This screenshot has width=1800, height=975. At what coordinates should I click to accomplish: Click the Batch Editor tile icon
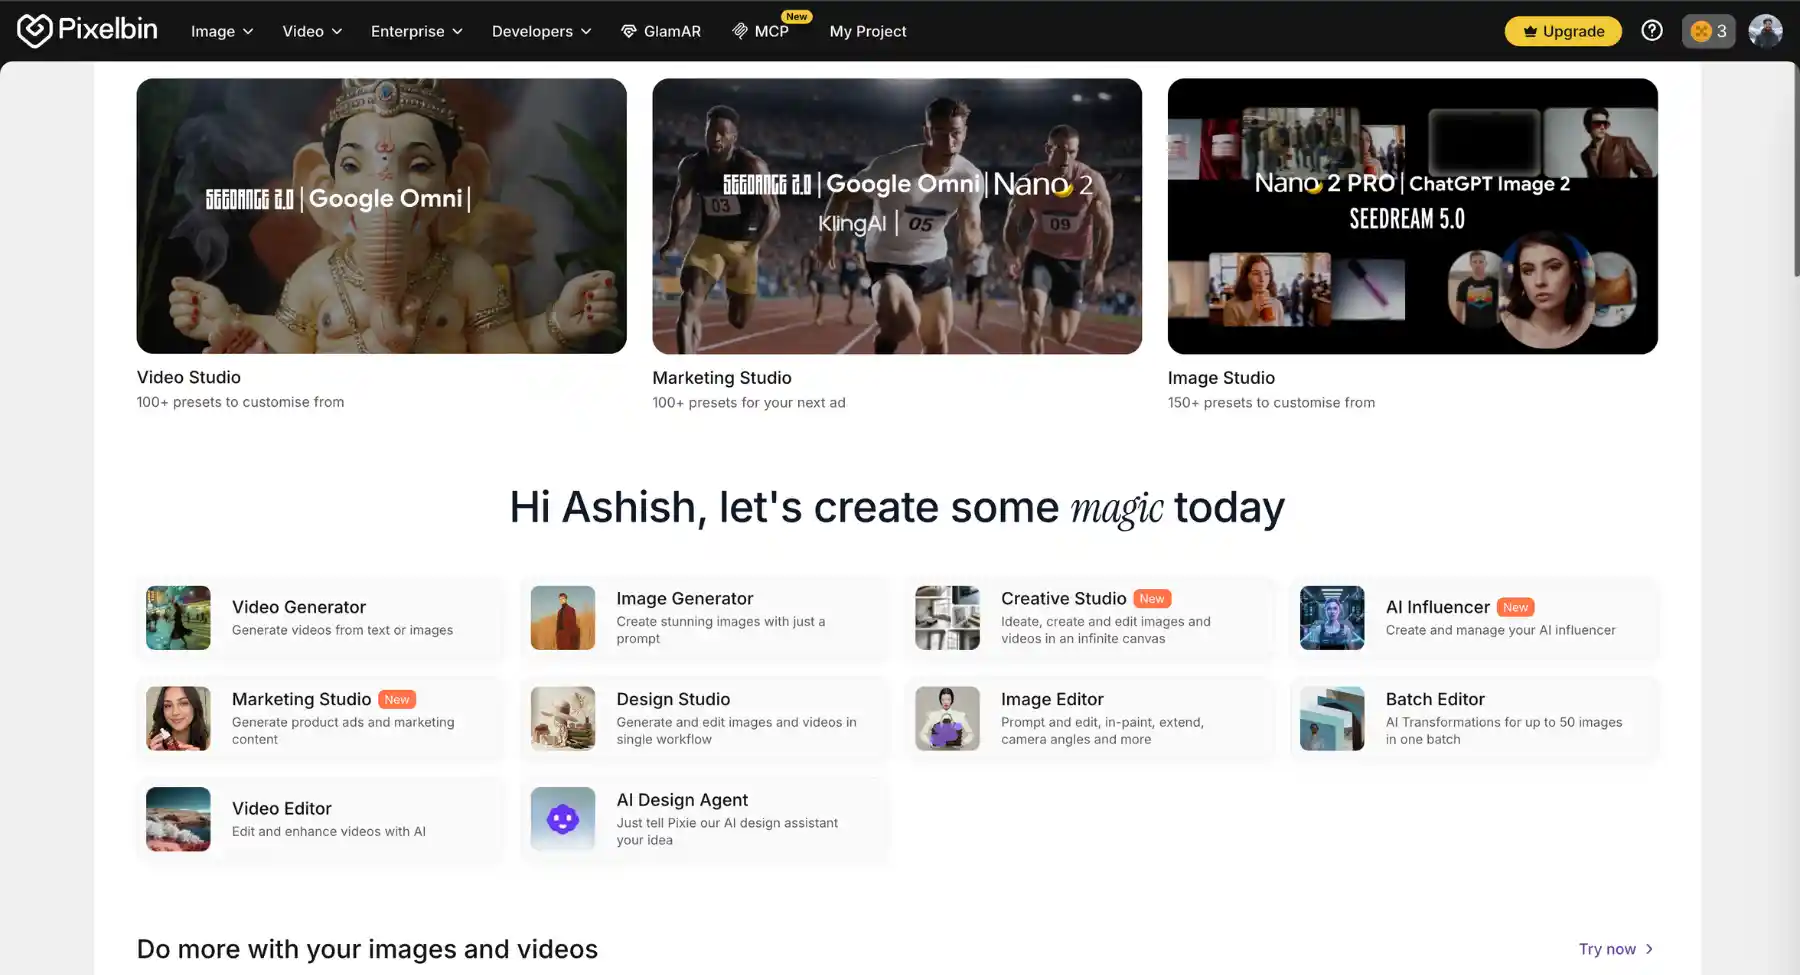1332,719
